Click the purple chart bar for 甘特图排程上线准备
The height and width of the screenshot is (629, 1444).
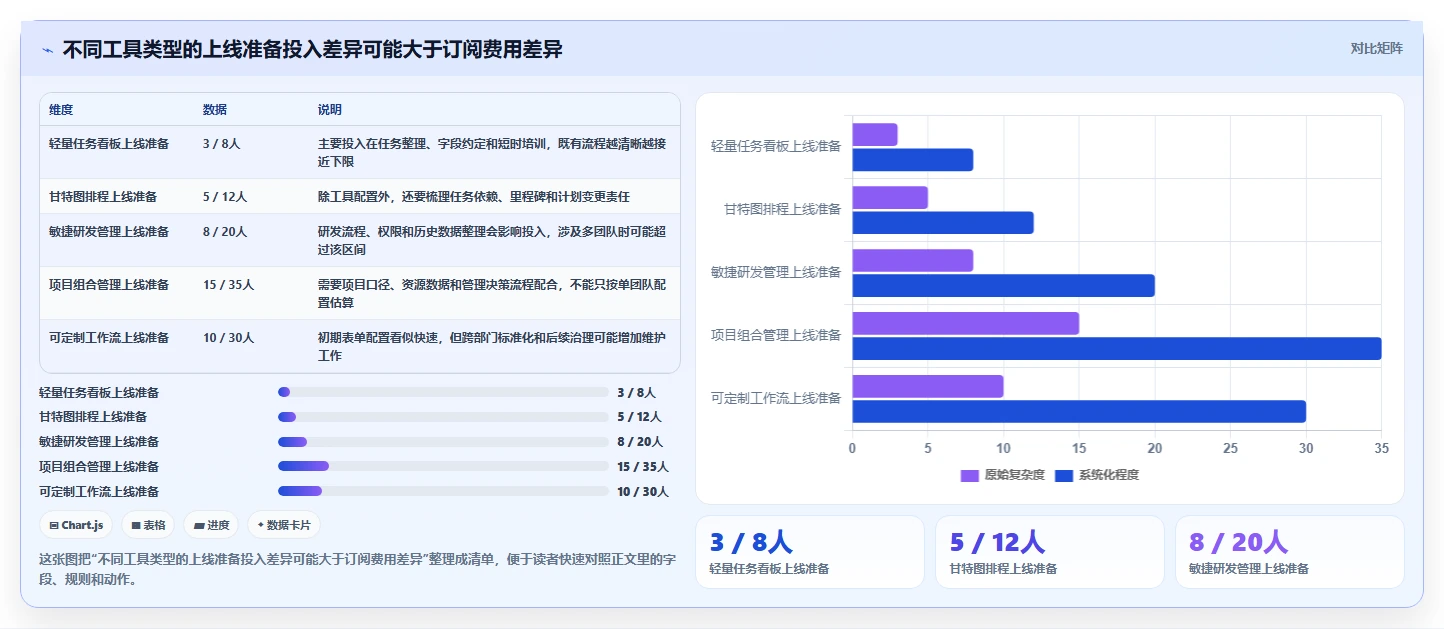890,197
